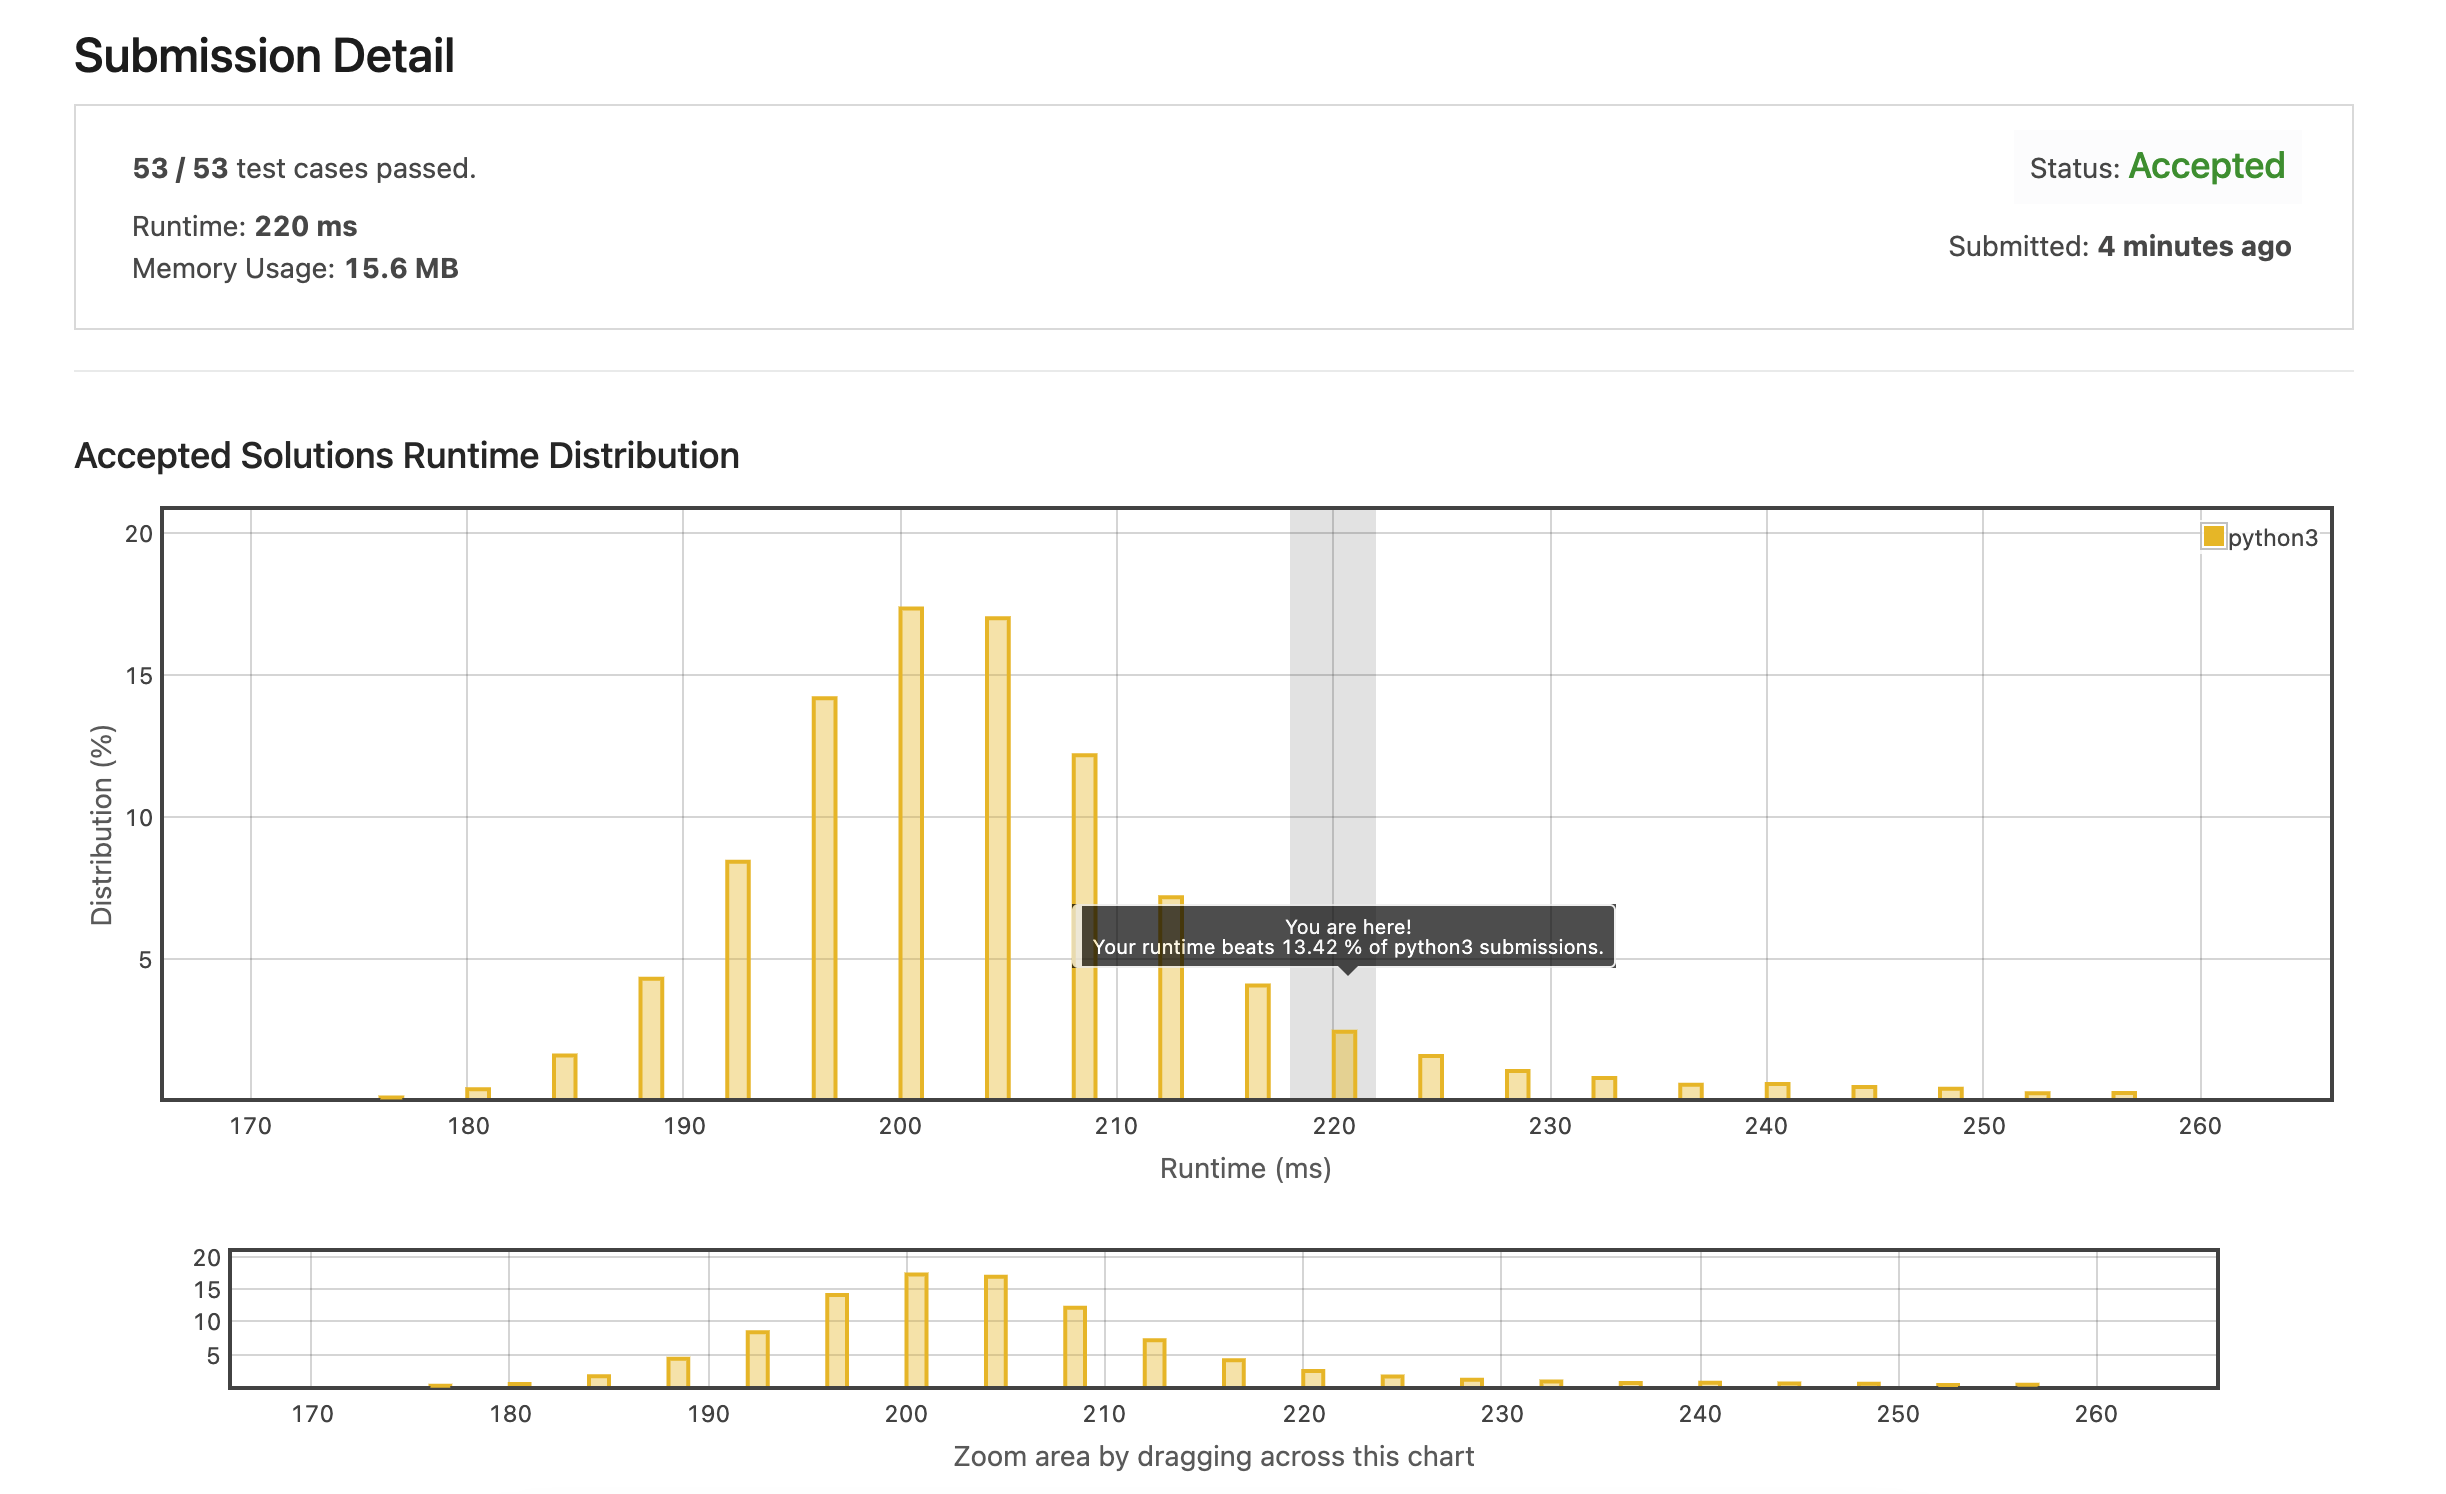Click the tallest bar in overview chart
2446x1494 pixels.
point(916,1329)
